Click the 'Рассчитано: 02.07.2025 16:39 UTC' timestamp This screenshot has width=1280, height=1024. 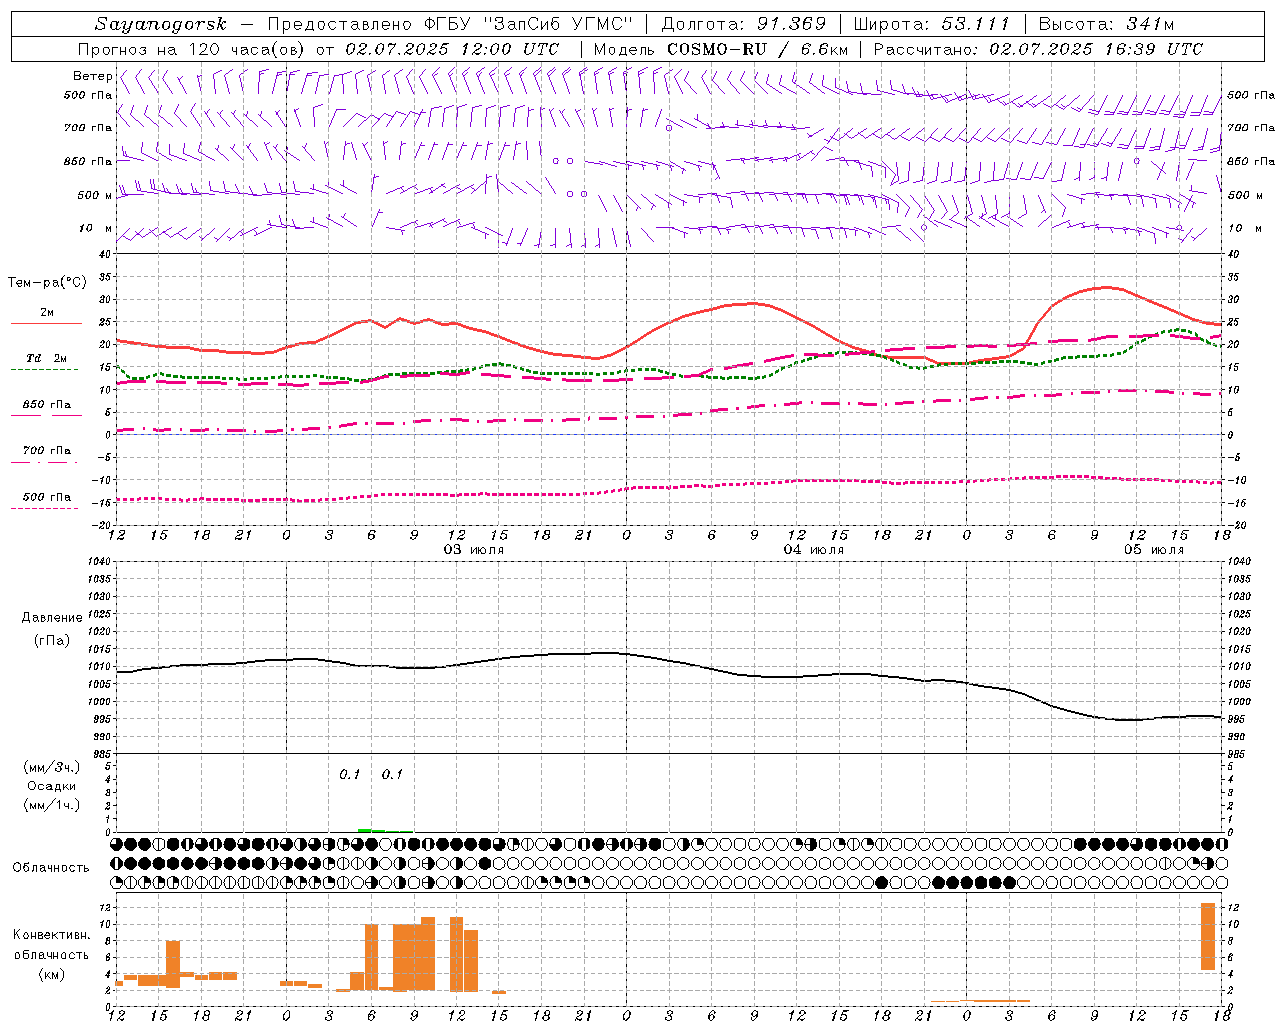(x=1038, y=49)
